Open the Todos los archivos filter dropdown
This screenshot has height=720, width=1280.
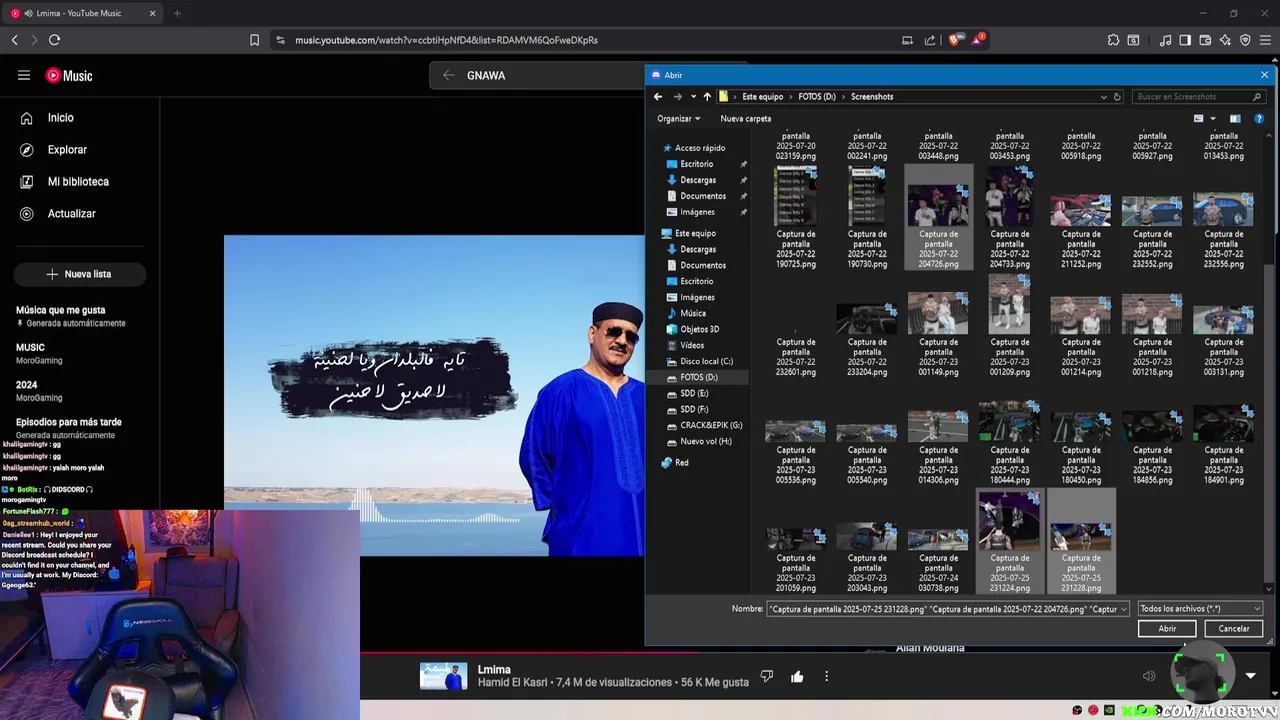point(1200,609)
